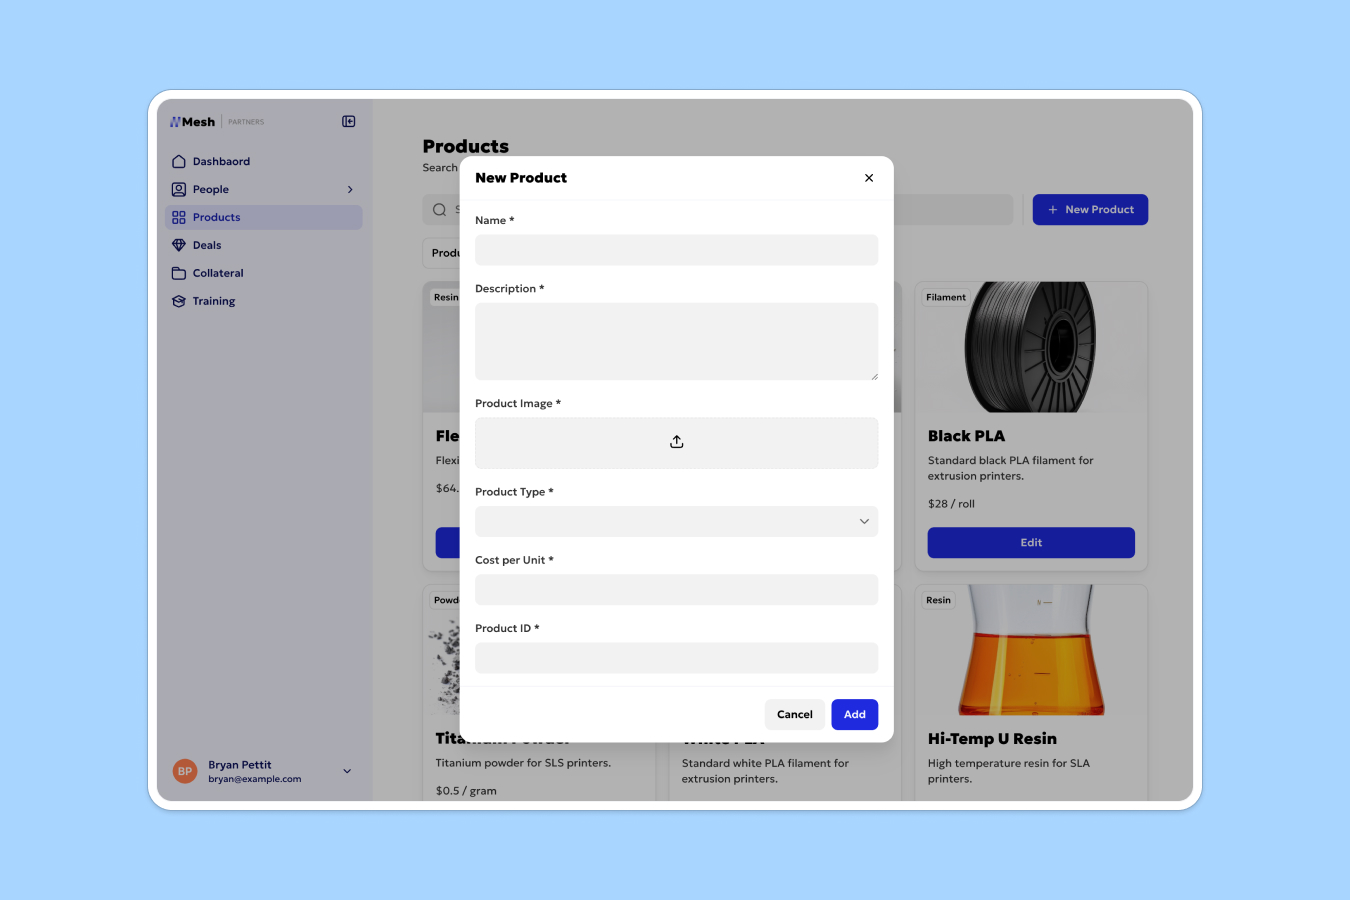
Task: Click the Resin tag on Hi-Temp U Resin
Action: tap(938, 600)
